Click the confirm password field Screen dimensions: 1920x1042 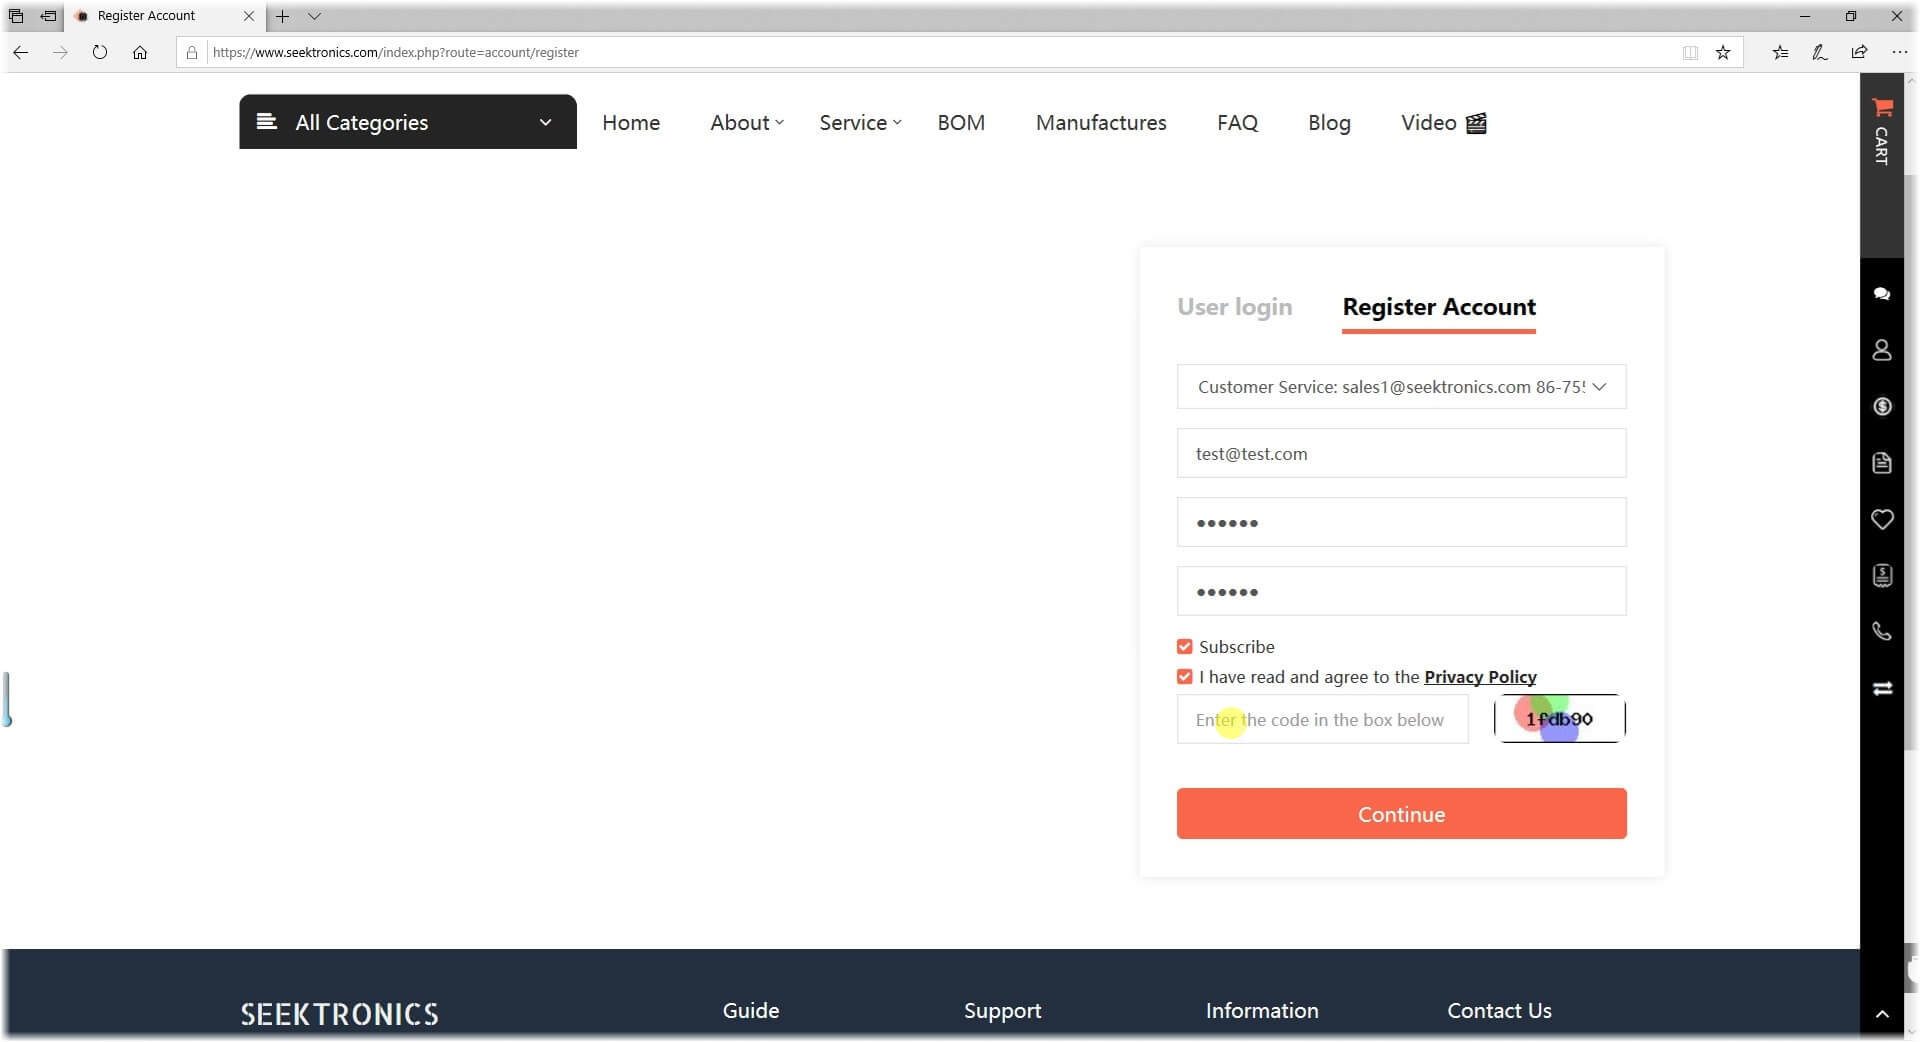point(1401,592)
